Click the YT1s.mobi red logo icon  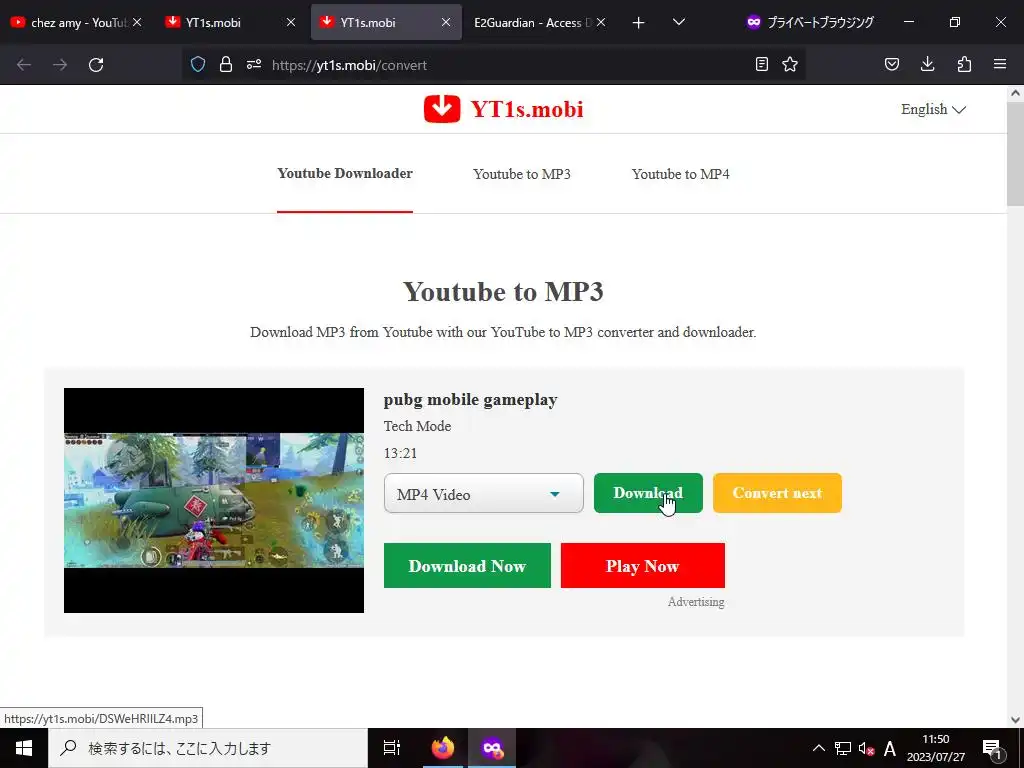click(x=442, y=109)
